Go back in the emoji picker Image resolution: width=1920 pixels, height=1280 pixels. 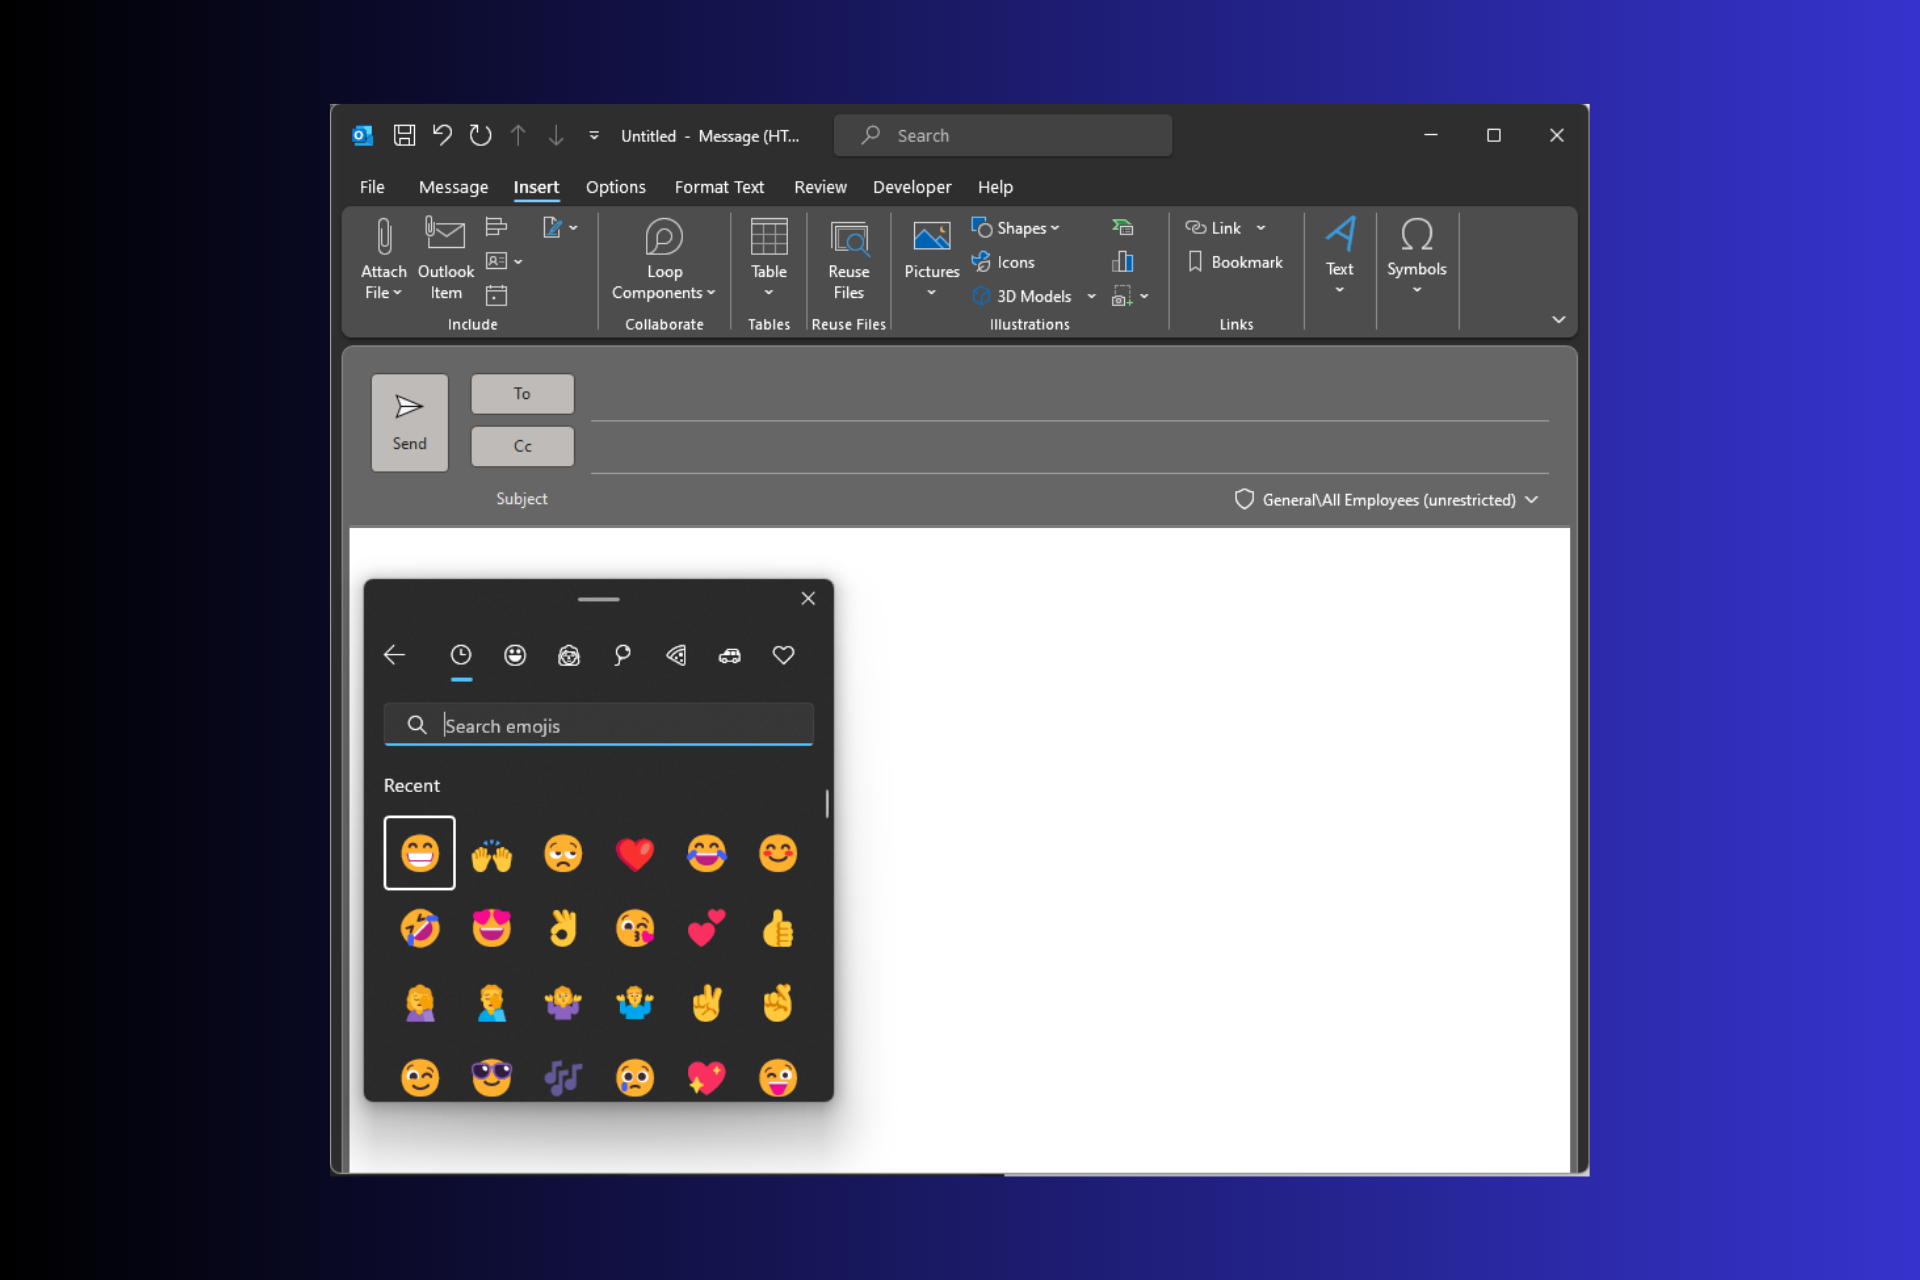[394, 655]
